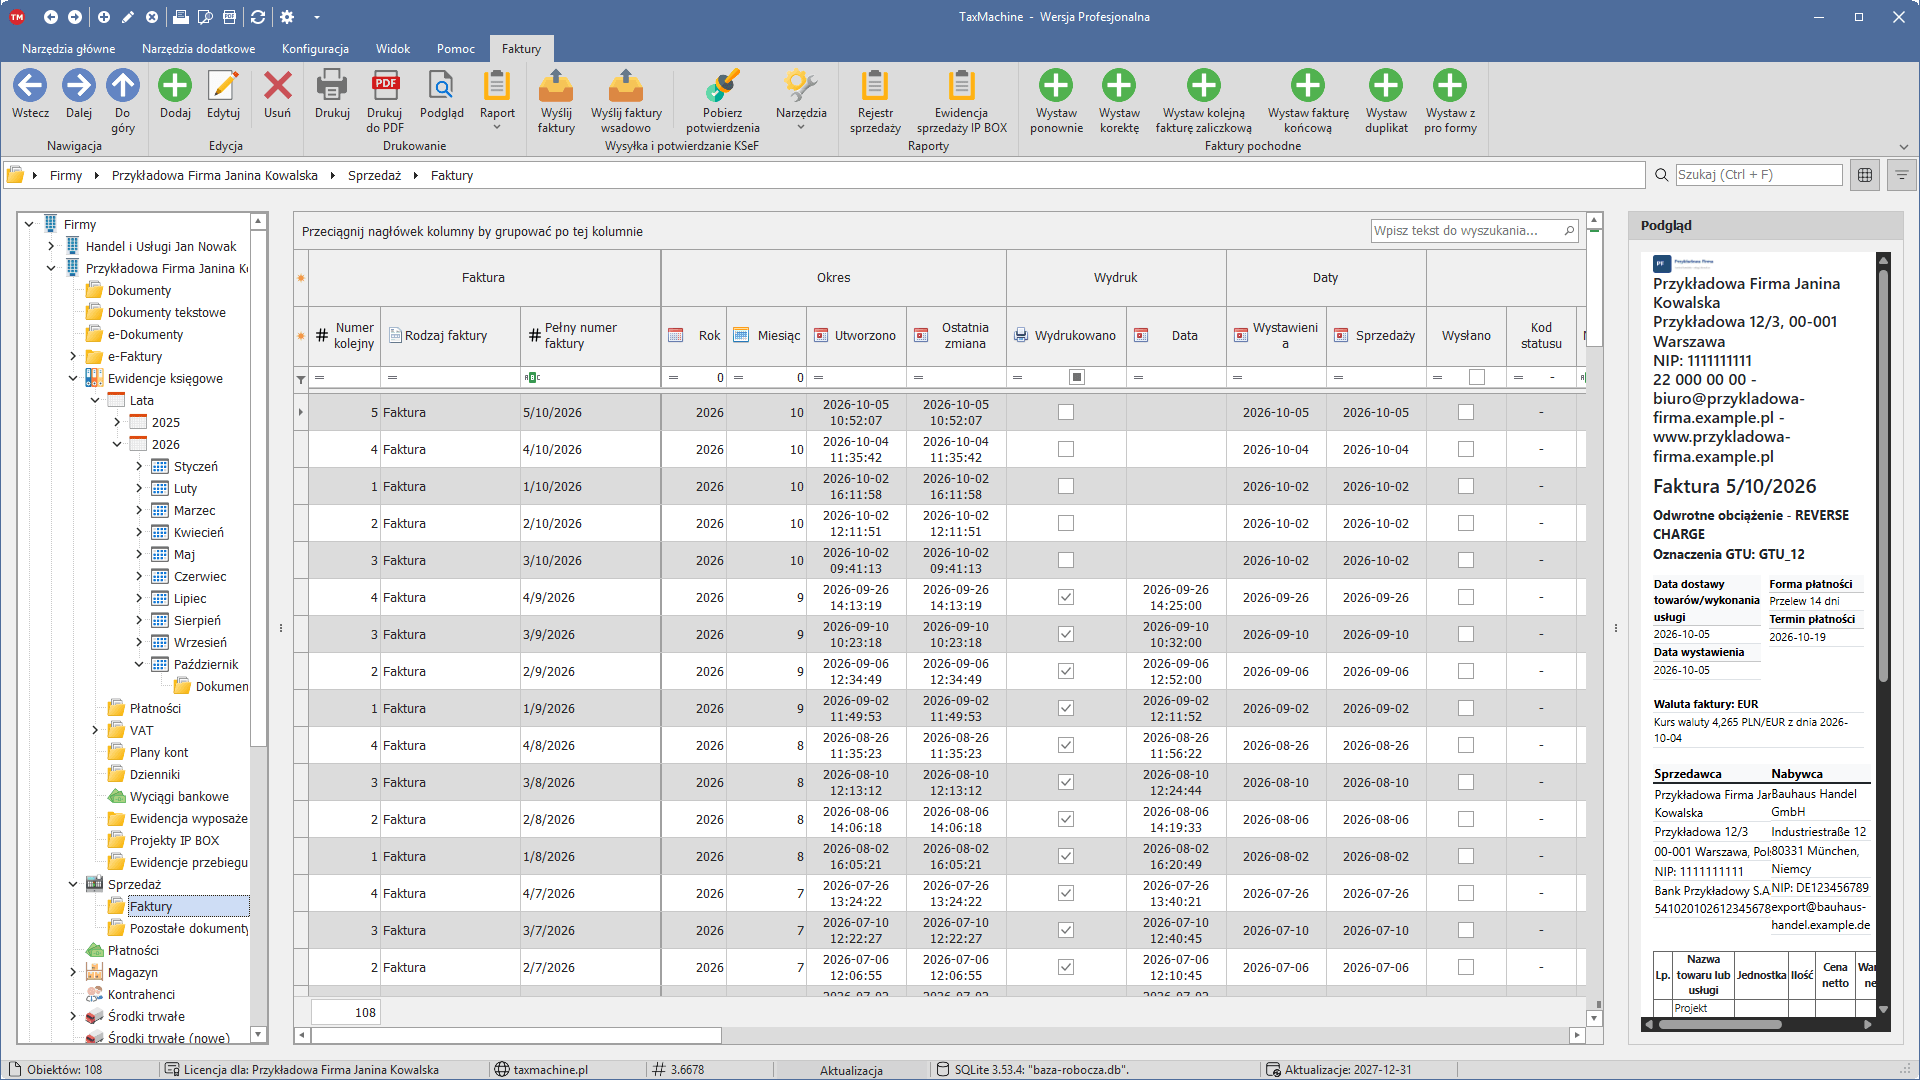Go up with the Do góry icon
The height and width of the screenshot is (1080, 1920).
pyautogui.click(x=123, y=86)
